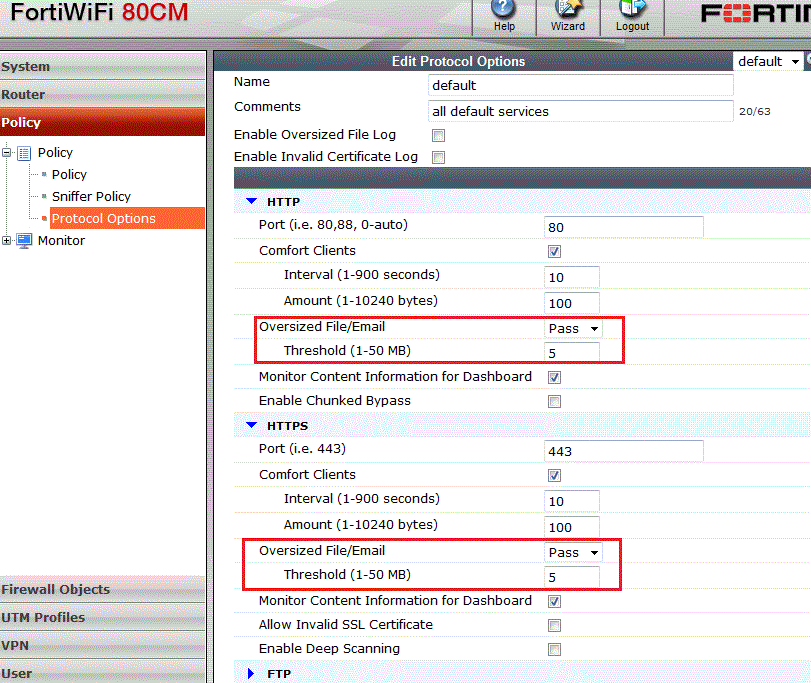Click the Comments input field
Screen dimensions: 811x683
click(x=580, y=111)
